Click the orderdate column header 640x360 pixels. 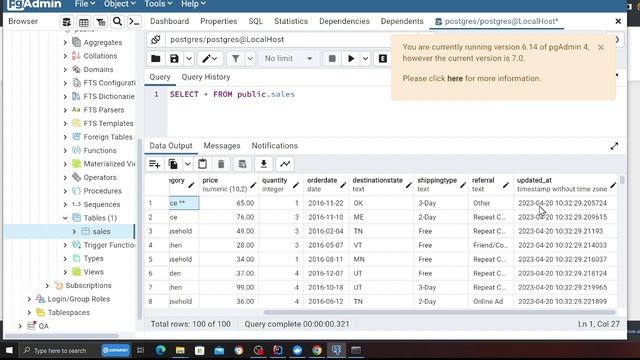326,184
